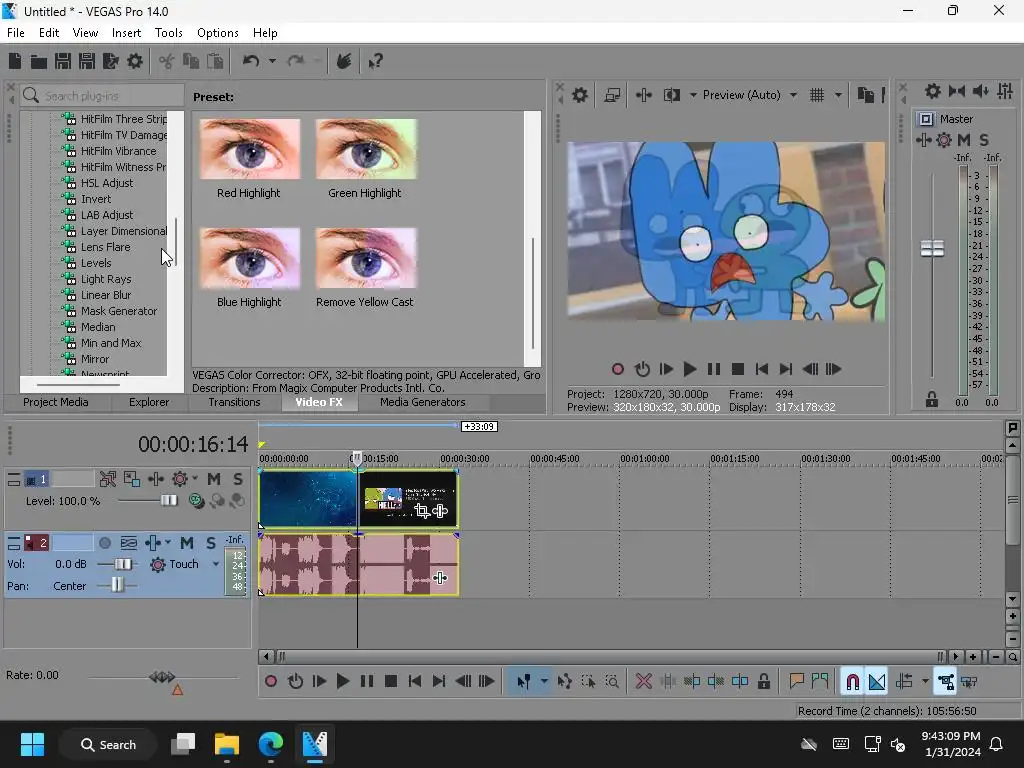Click the Downmix Output icon in the Master panel
The height and width of the screenshot is (768, 1024).
tap(957, 91)
